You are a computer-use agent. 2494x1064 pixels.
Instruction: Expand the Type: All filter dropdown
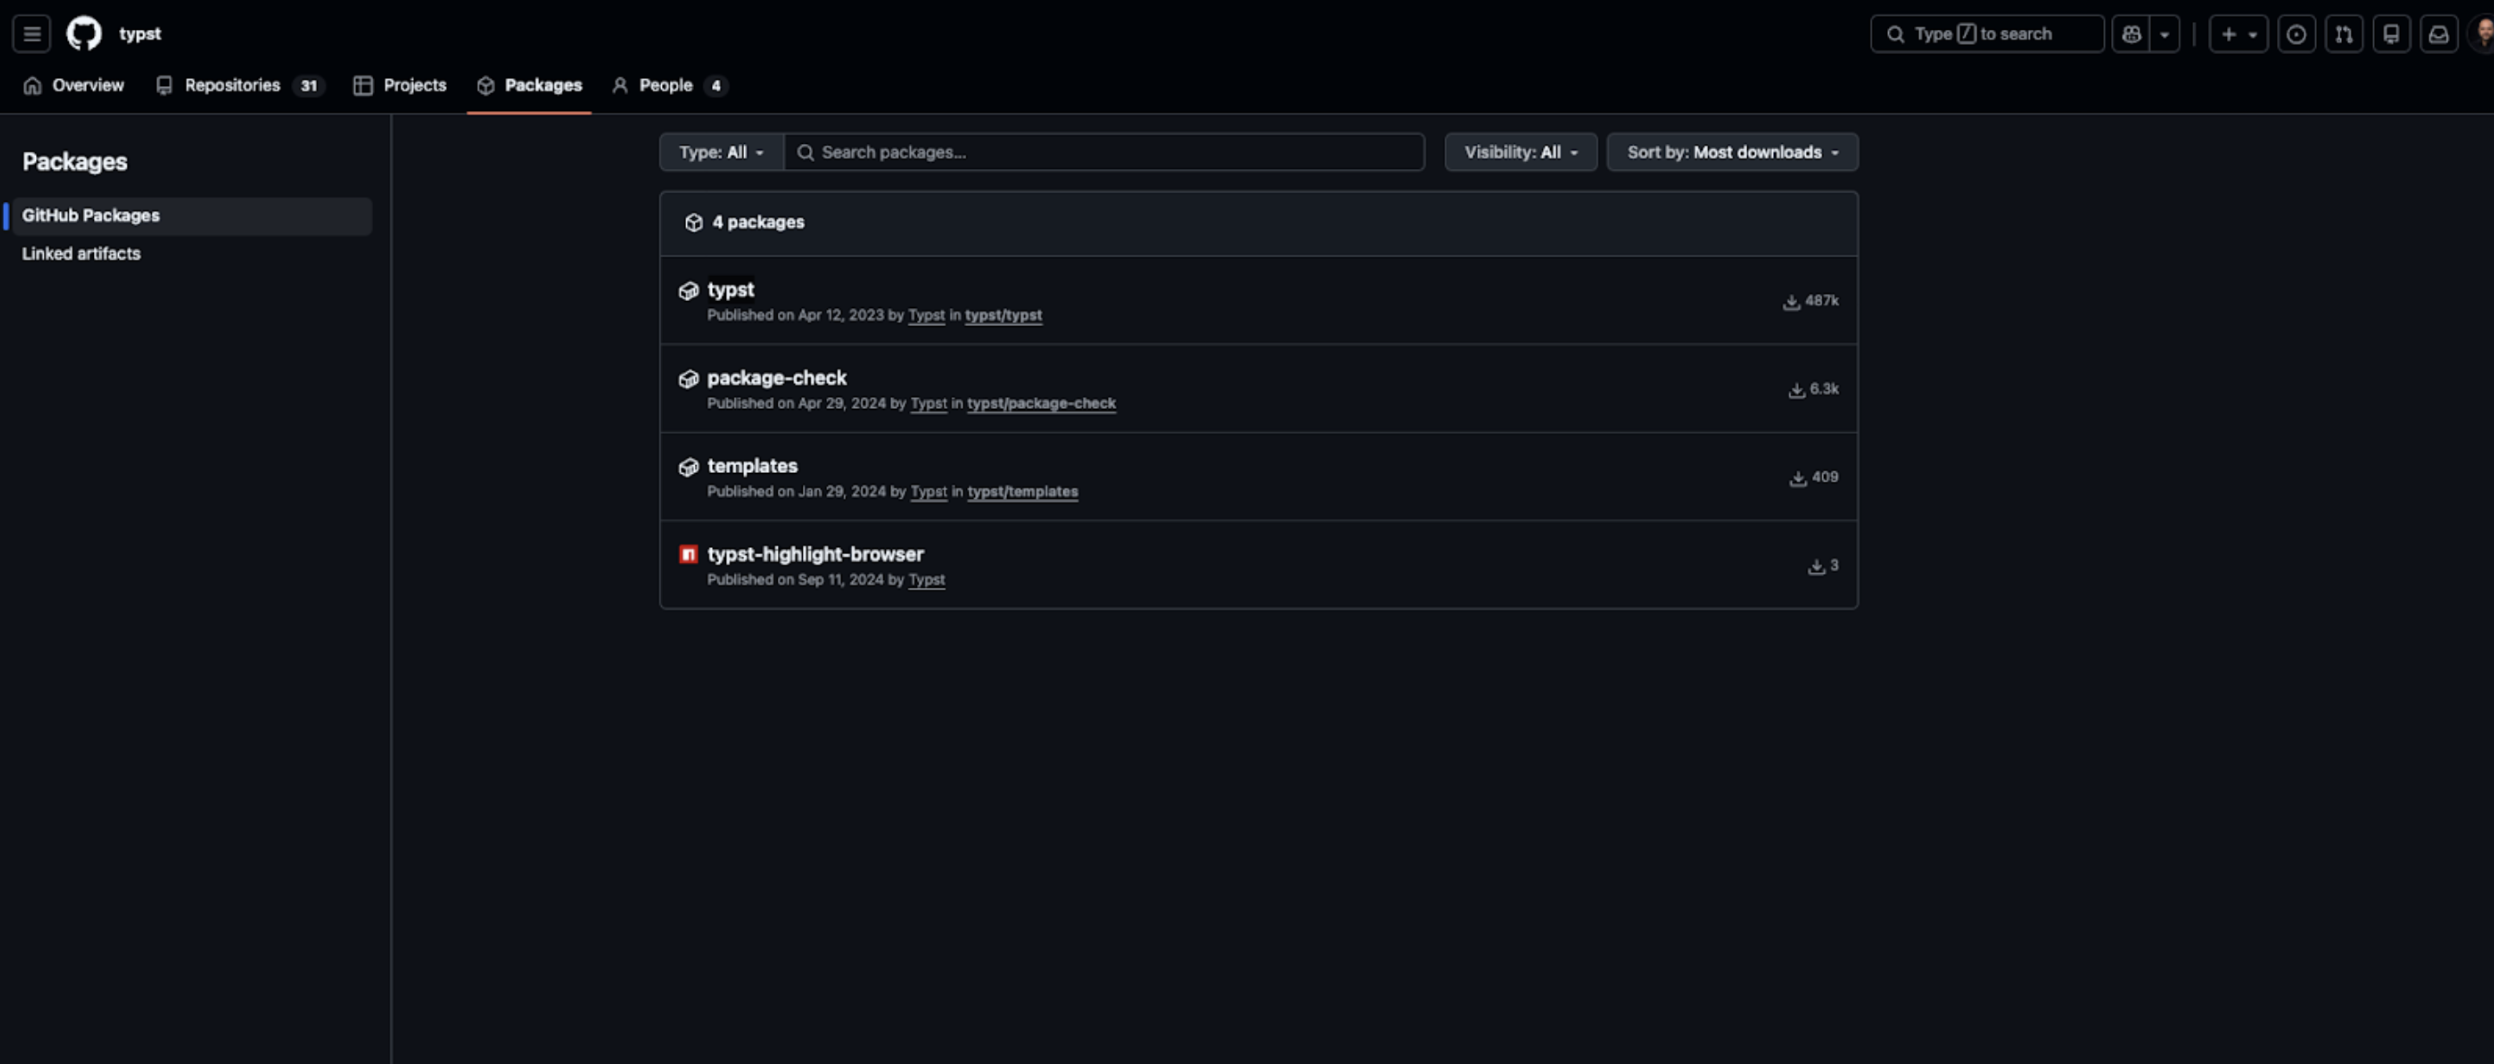click(x=721, y=152)
